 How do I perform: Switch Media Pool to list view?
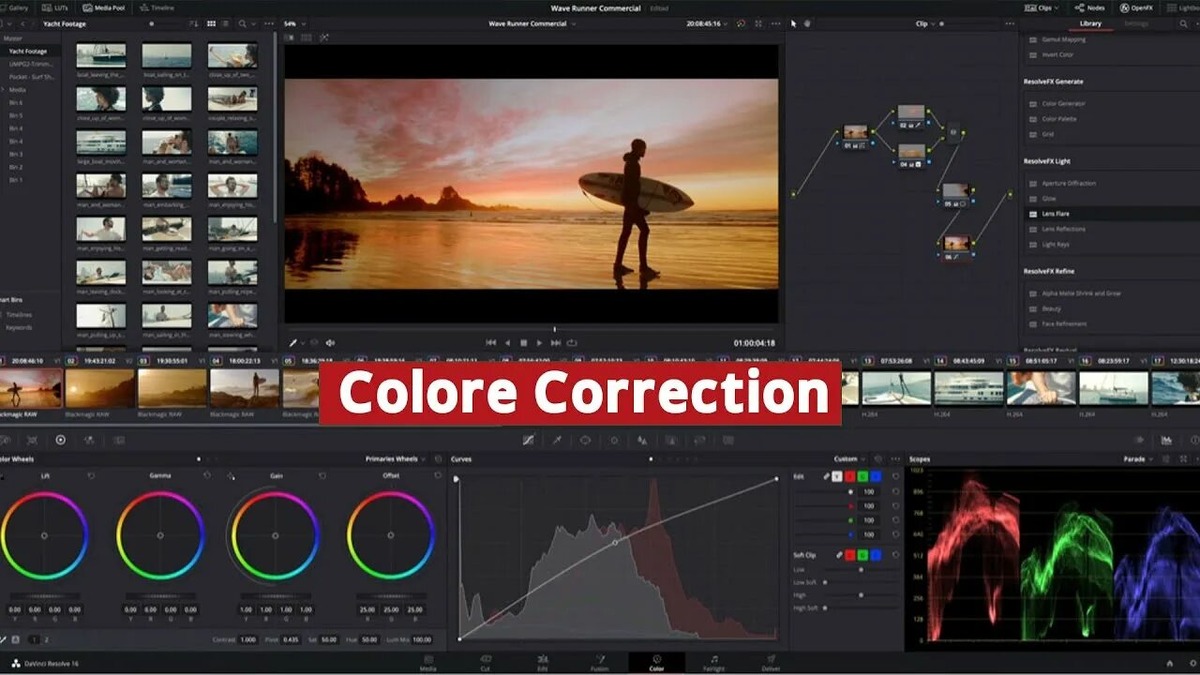[x=224, y=23]
